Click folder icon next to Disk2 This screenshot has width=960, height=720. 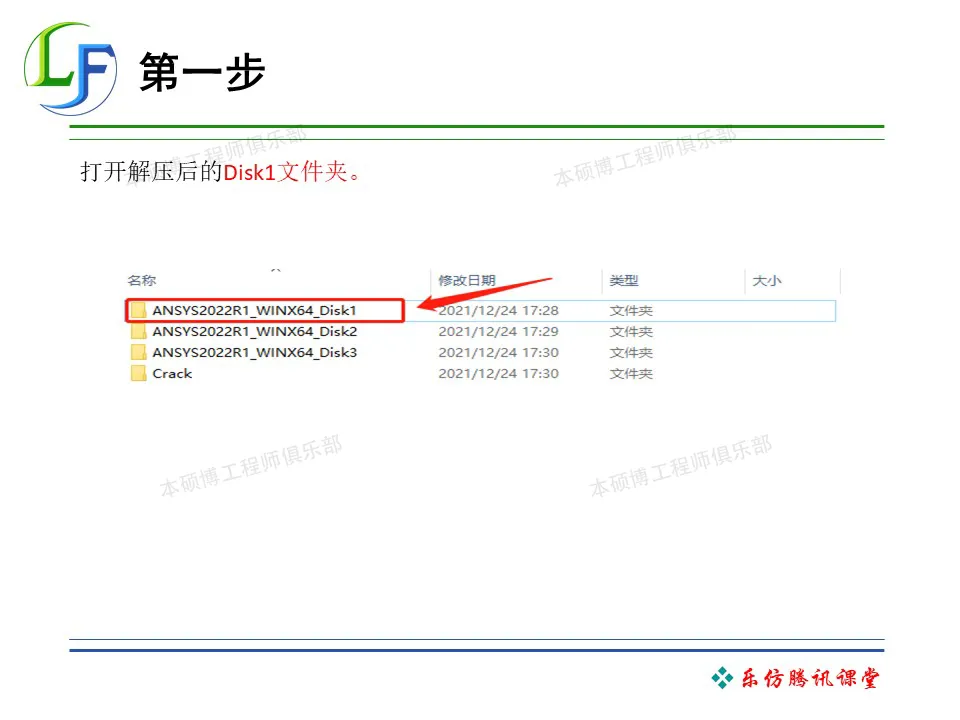click(x=138, y=331)
